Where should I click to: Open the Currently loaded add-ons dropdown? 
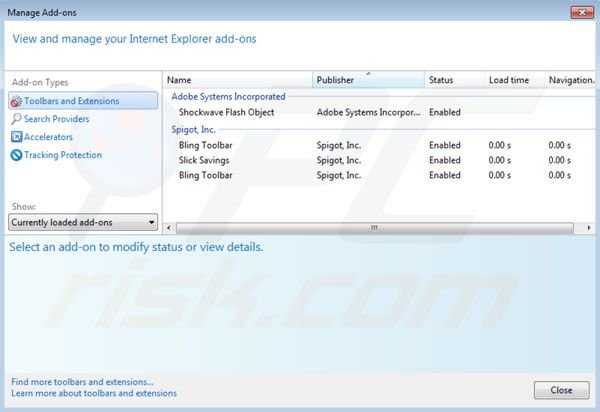[83, 222]
